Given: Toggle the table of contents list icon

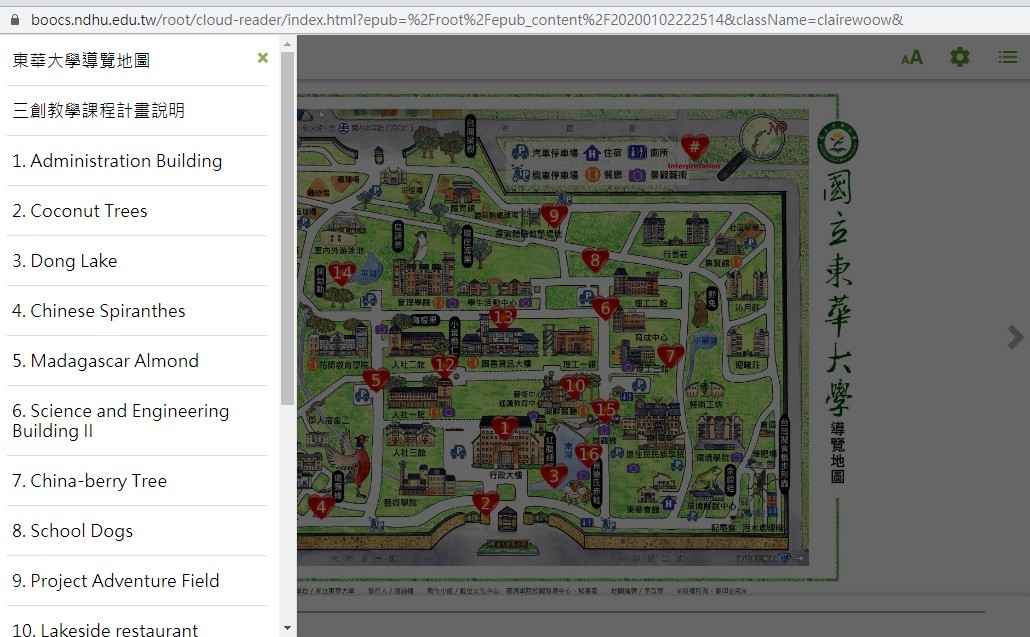Looking at the screenshot, I should click(x=1008, y=57).
